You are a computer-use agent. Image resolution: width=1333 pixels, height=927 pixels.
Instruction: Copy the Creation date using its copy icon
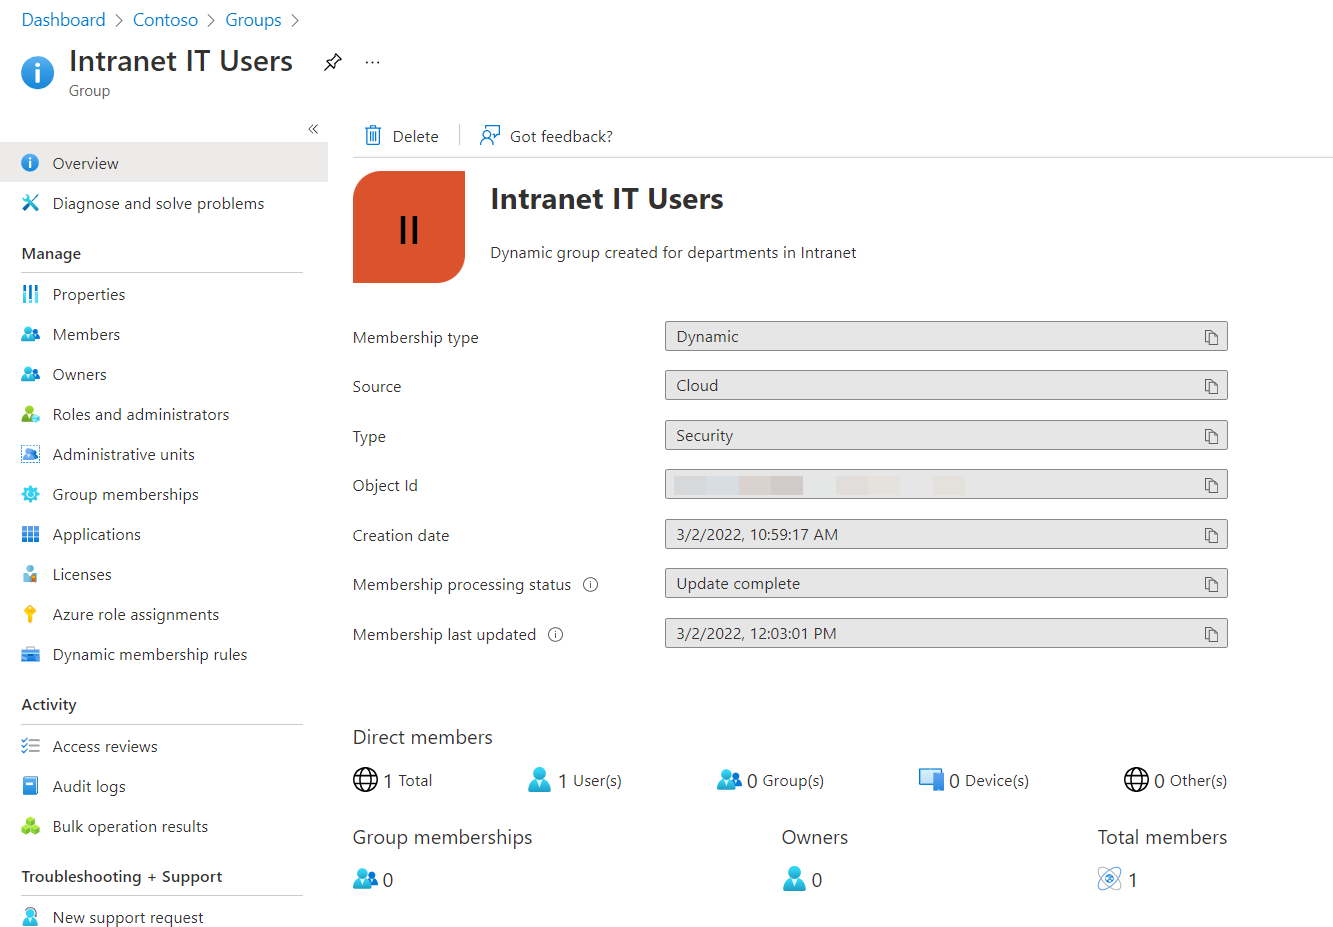1211,534
